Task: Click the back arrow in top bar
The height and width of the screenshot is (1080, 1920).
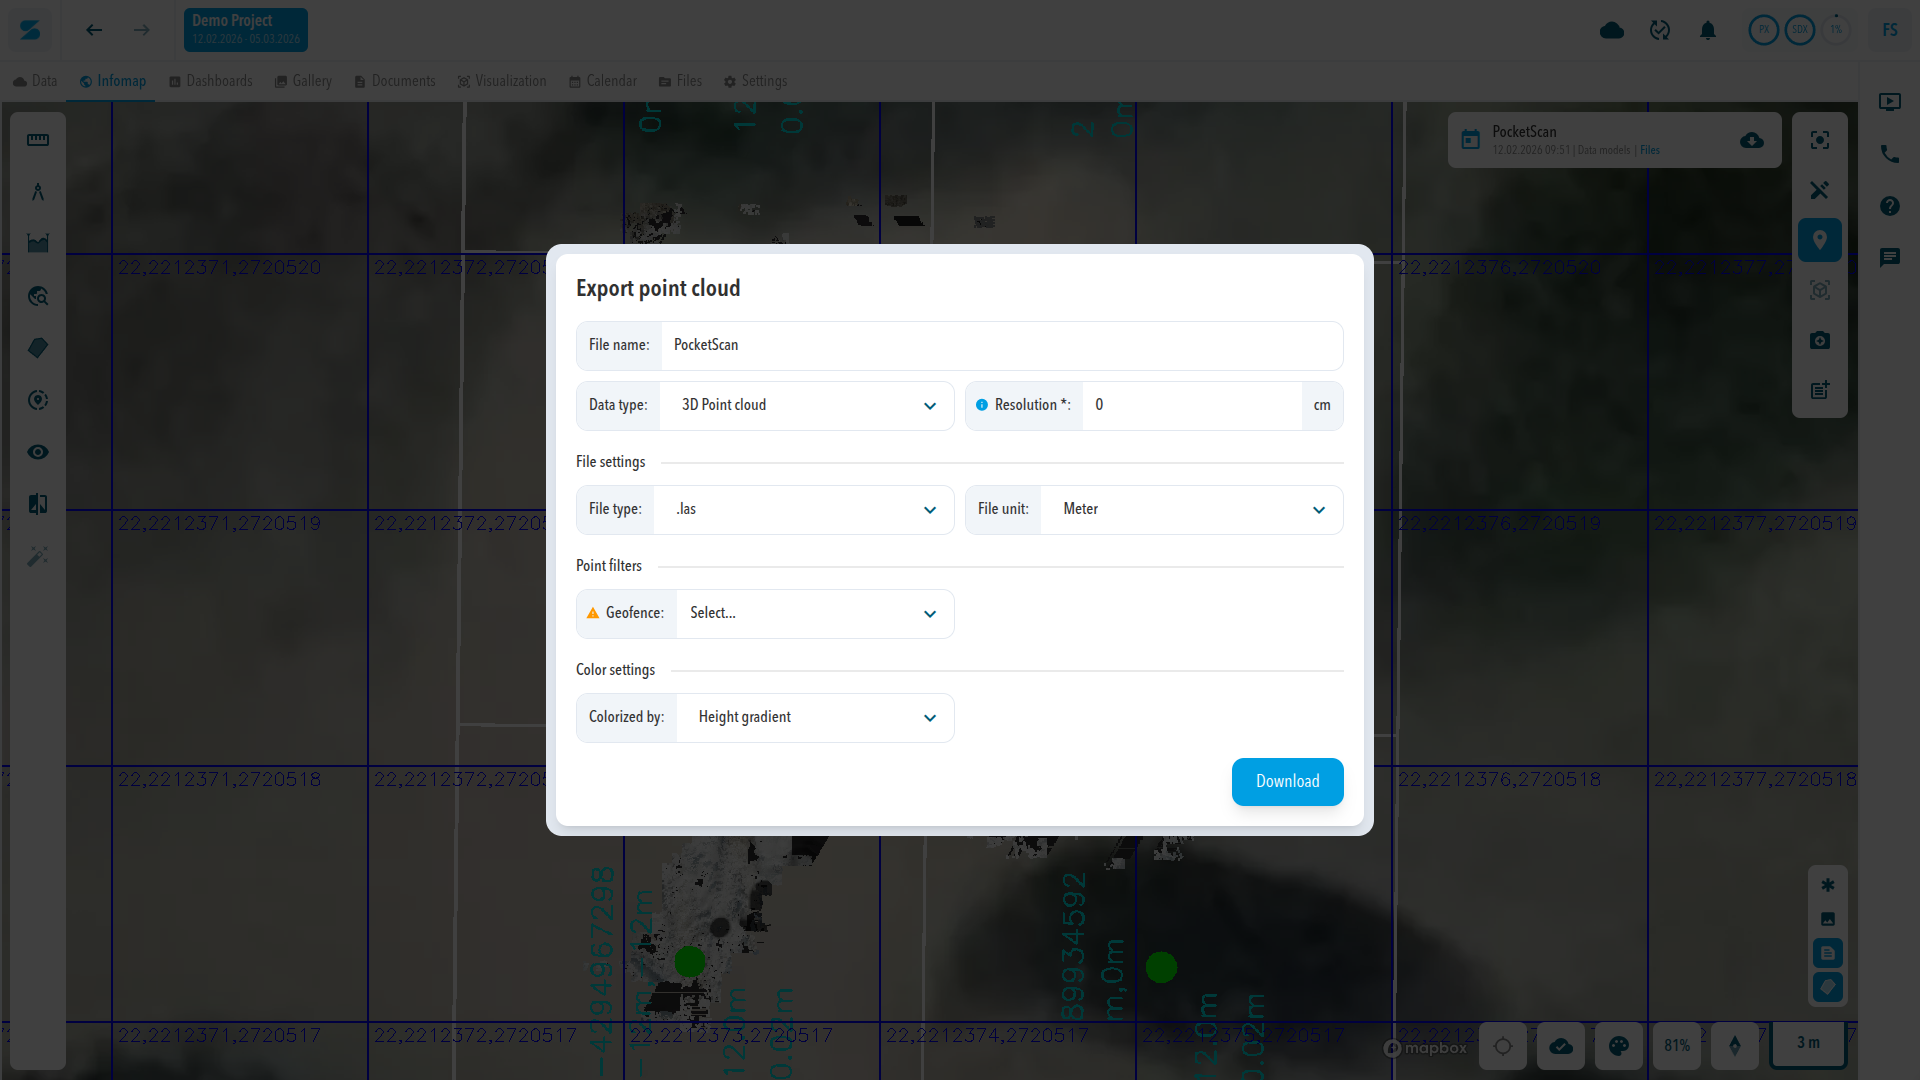Action: pyautogui.click(x=94, y=30)
